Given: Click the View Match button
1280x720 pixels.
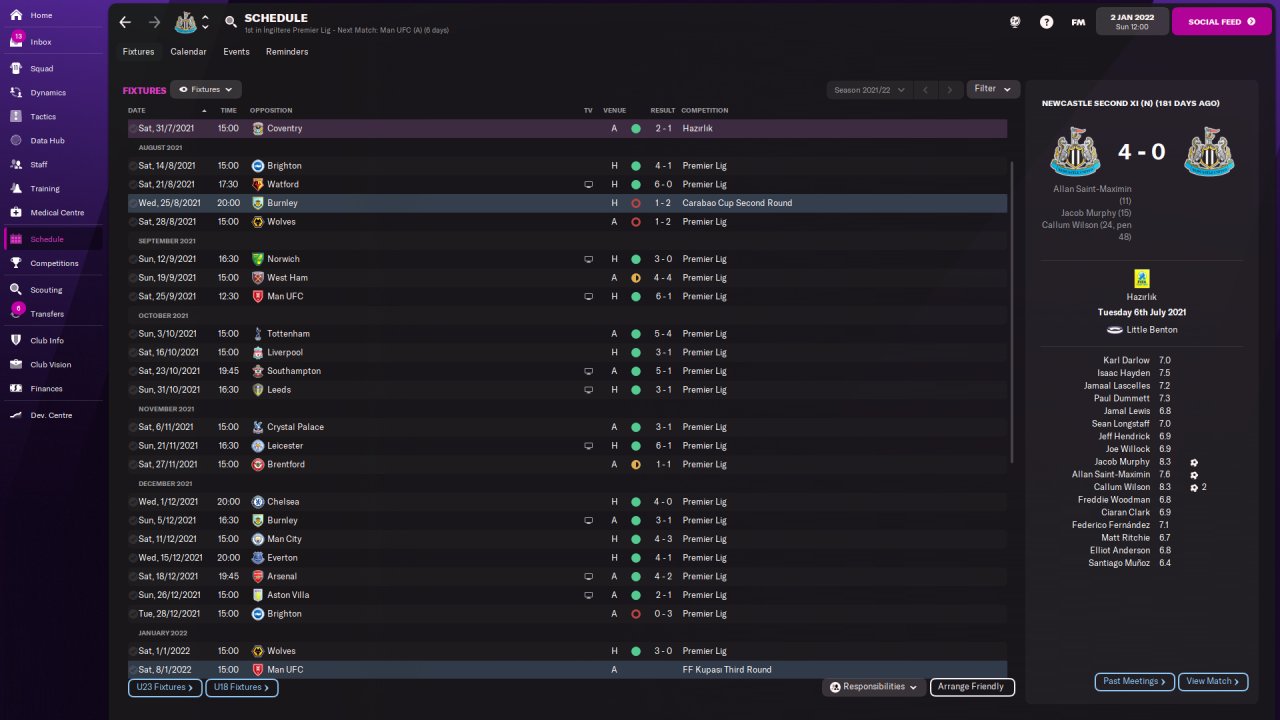Looking at the screenshot, I should pyautogui.click(x=1213, y=682).
